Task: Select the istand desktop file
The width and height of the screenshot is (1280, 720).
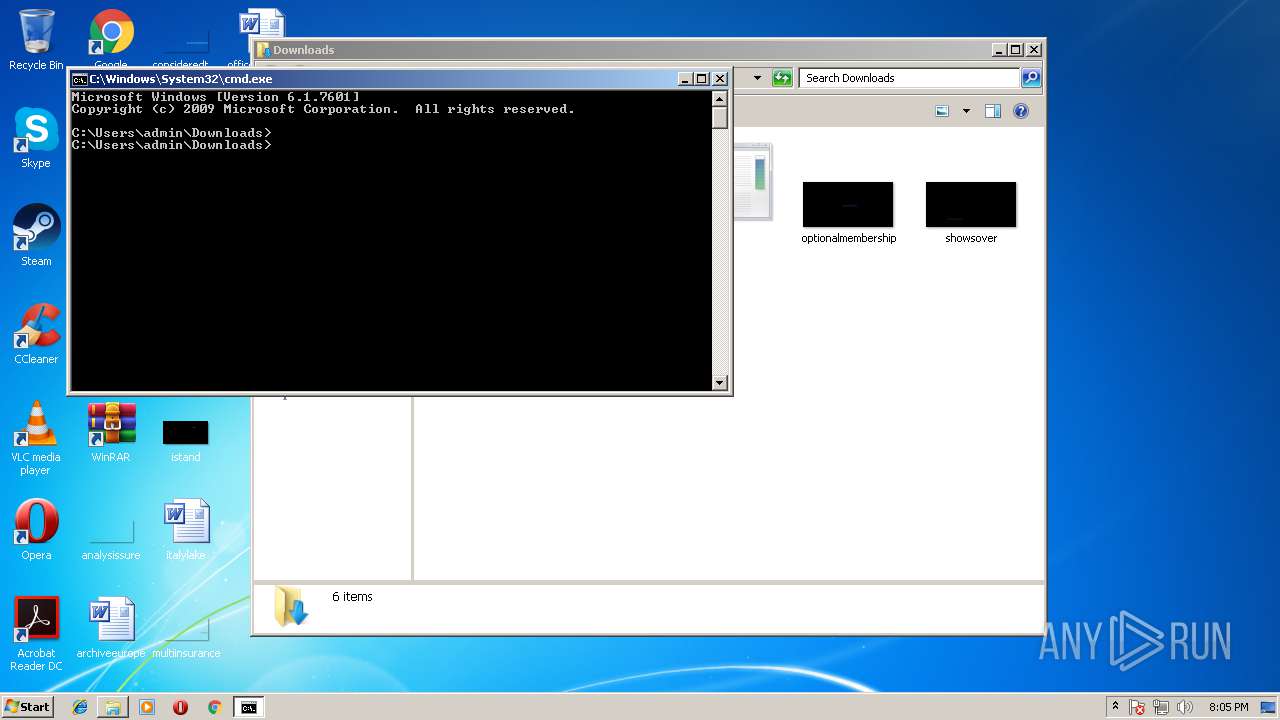Action: (186, 440)
